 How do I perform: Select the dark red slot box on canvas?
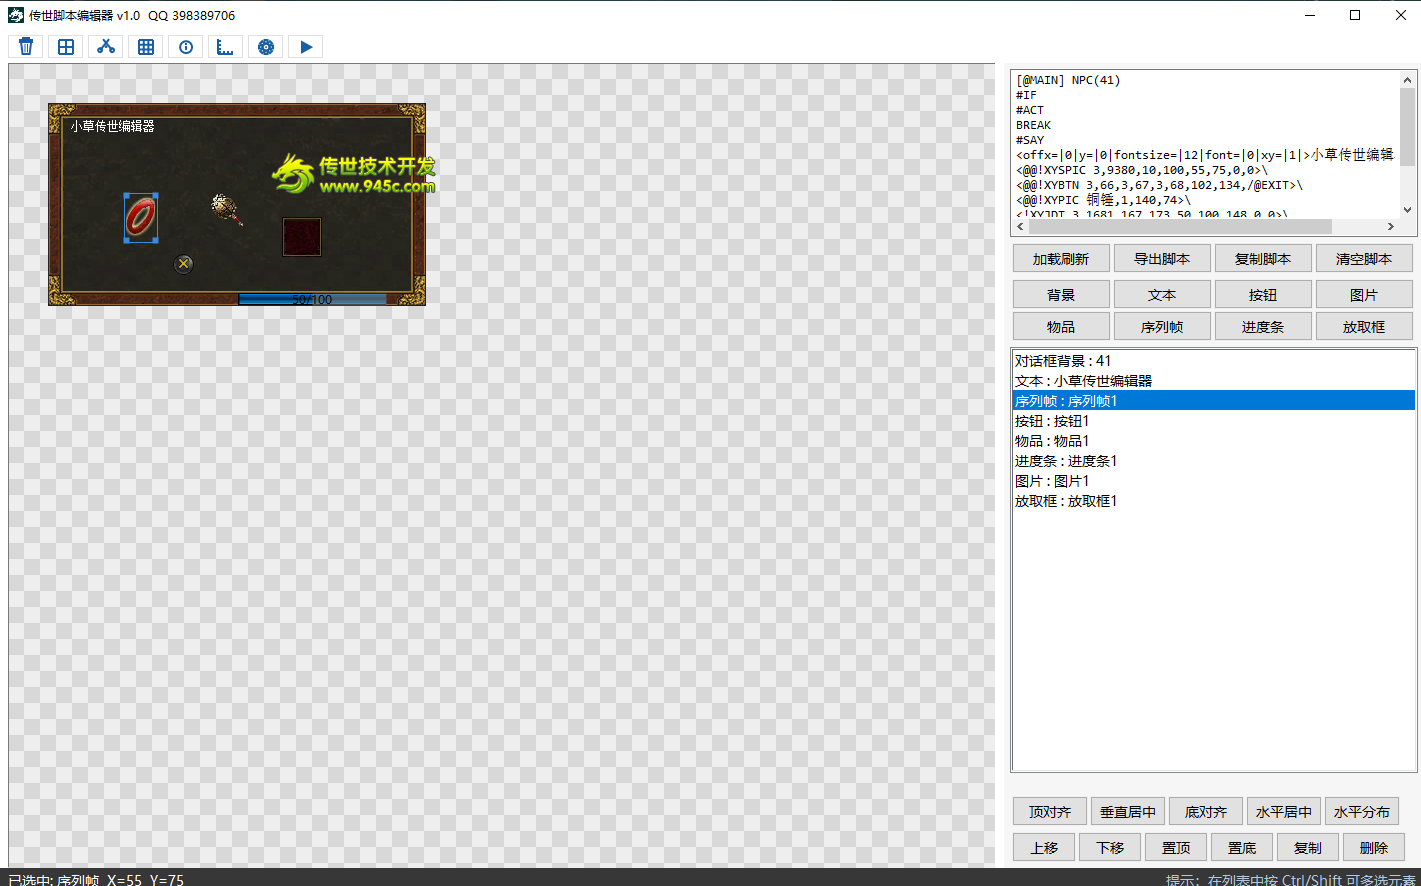[x=301, y=237]
